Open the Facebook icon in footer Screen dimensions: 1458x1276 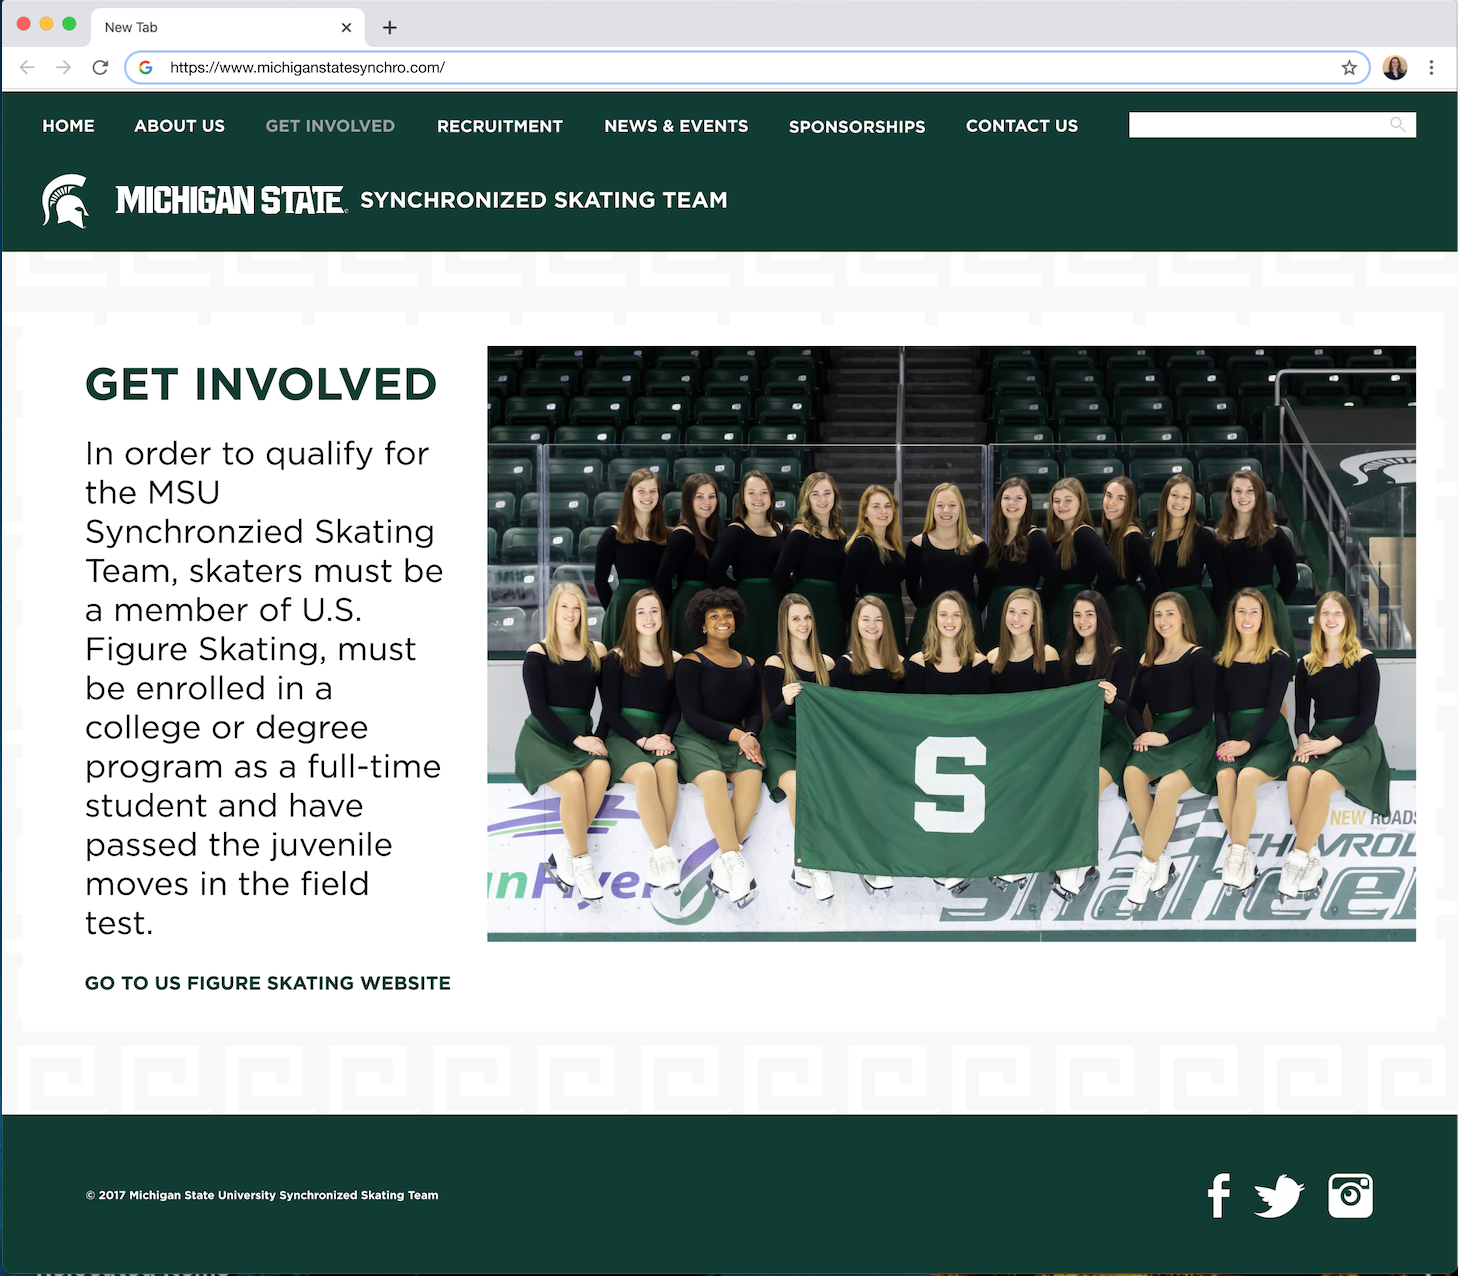point(1218,1196)
